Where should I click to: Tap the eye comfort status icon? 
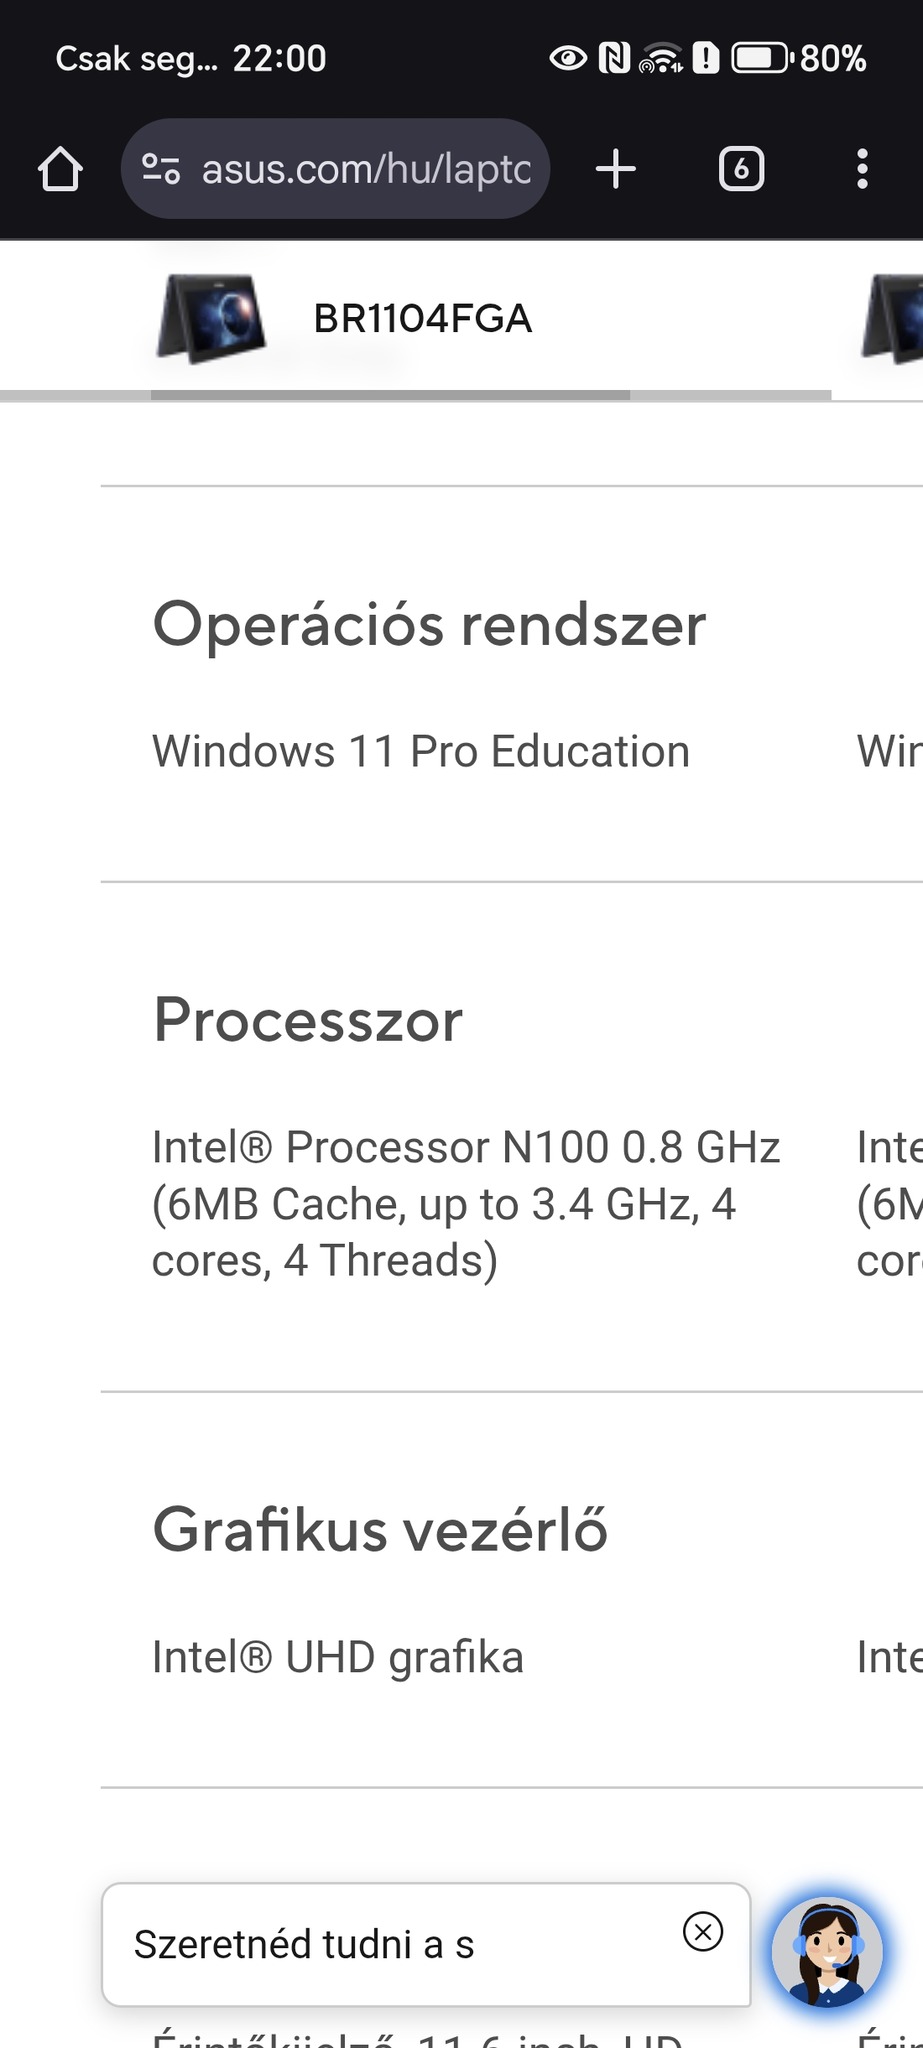coord(568,58)
